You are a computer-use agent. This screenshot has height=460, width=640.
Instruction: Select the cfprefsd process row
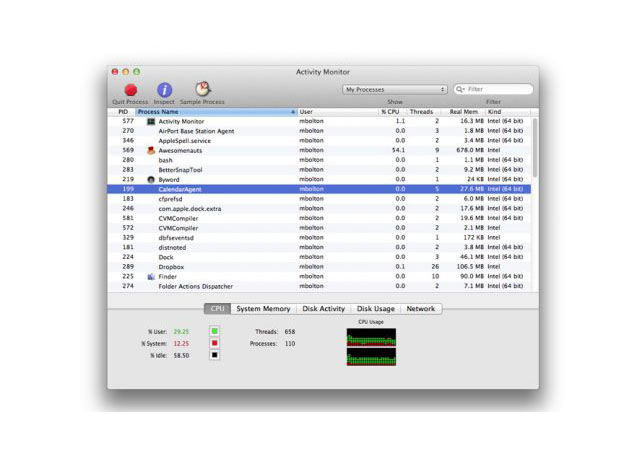tap(319, 199)
